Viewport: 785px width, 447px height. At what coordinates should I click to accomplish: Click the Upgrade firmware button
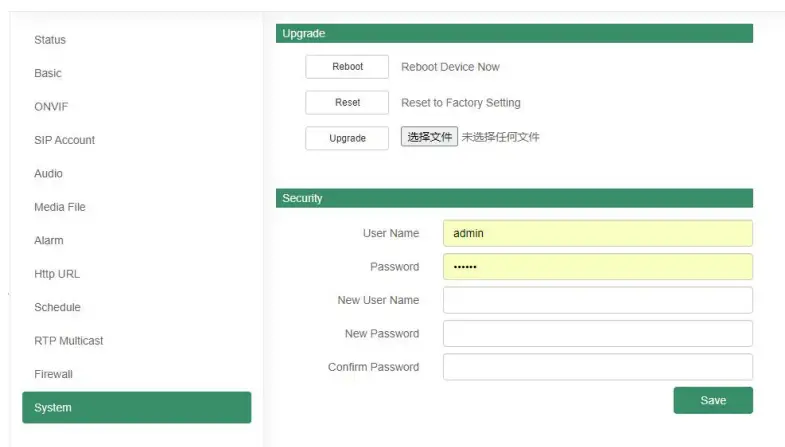click(x=347, y=138)
